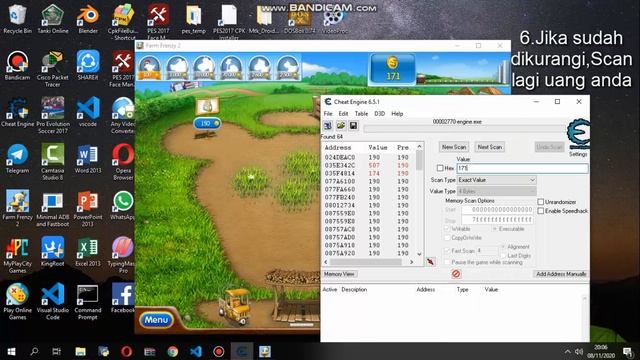Click Add Address Manually button
The image size is (640, 360).
coord(561,274)
